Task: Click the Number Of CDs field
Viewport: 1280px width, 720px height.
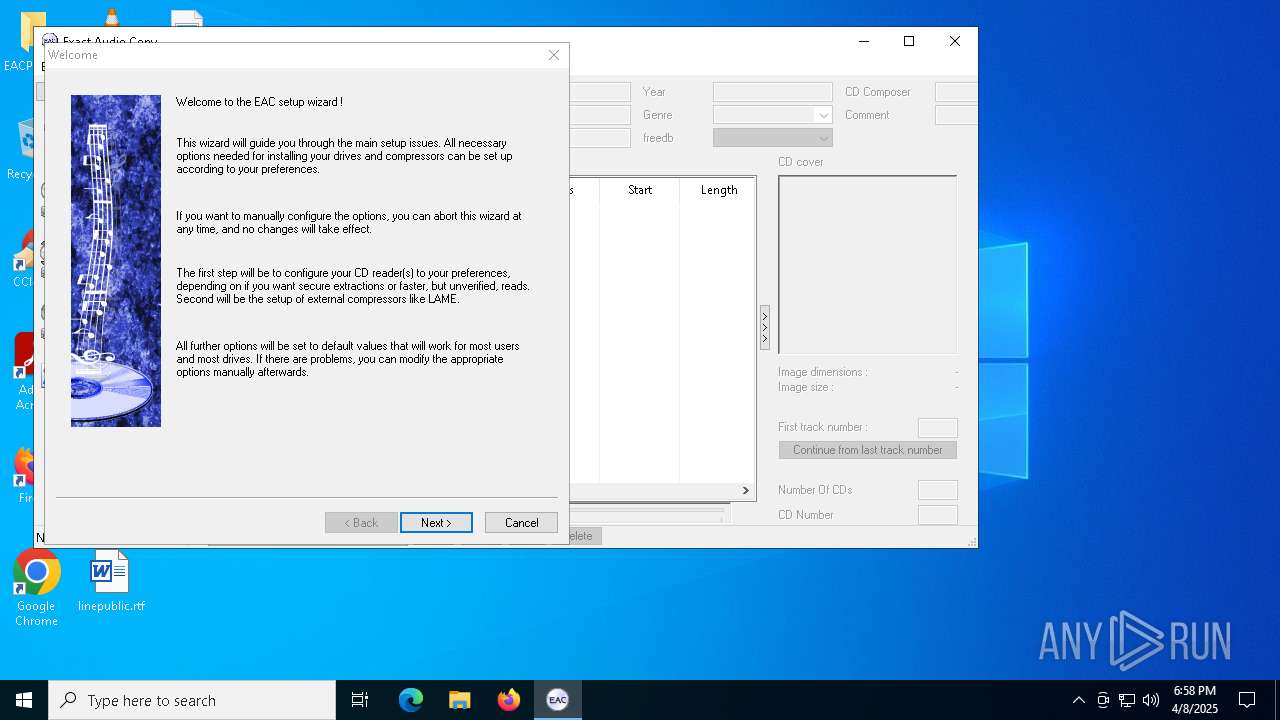Action: click(937, 490)
